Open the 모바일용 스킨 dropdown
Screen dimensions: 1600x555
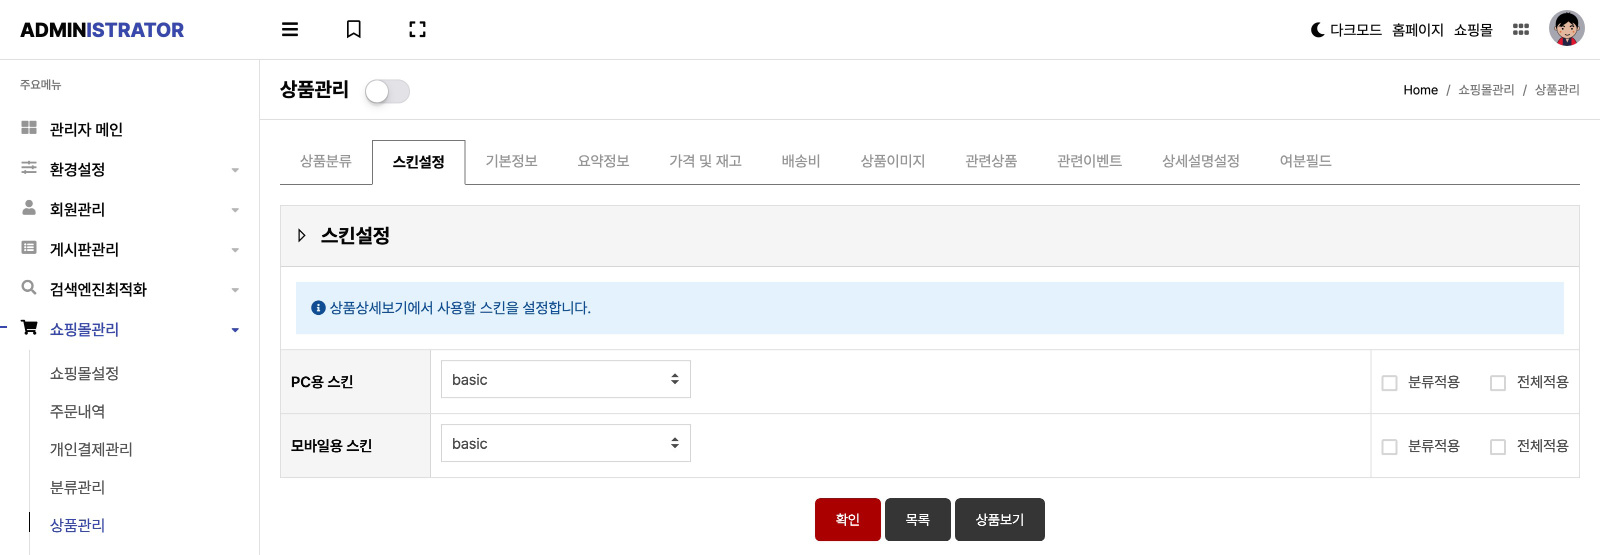(x=566, y=443)
